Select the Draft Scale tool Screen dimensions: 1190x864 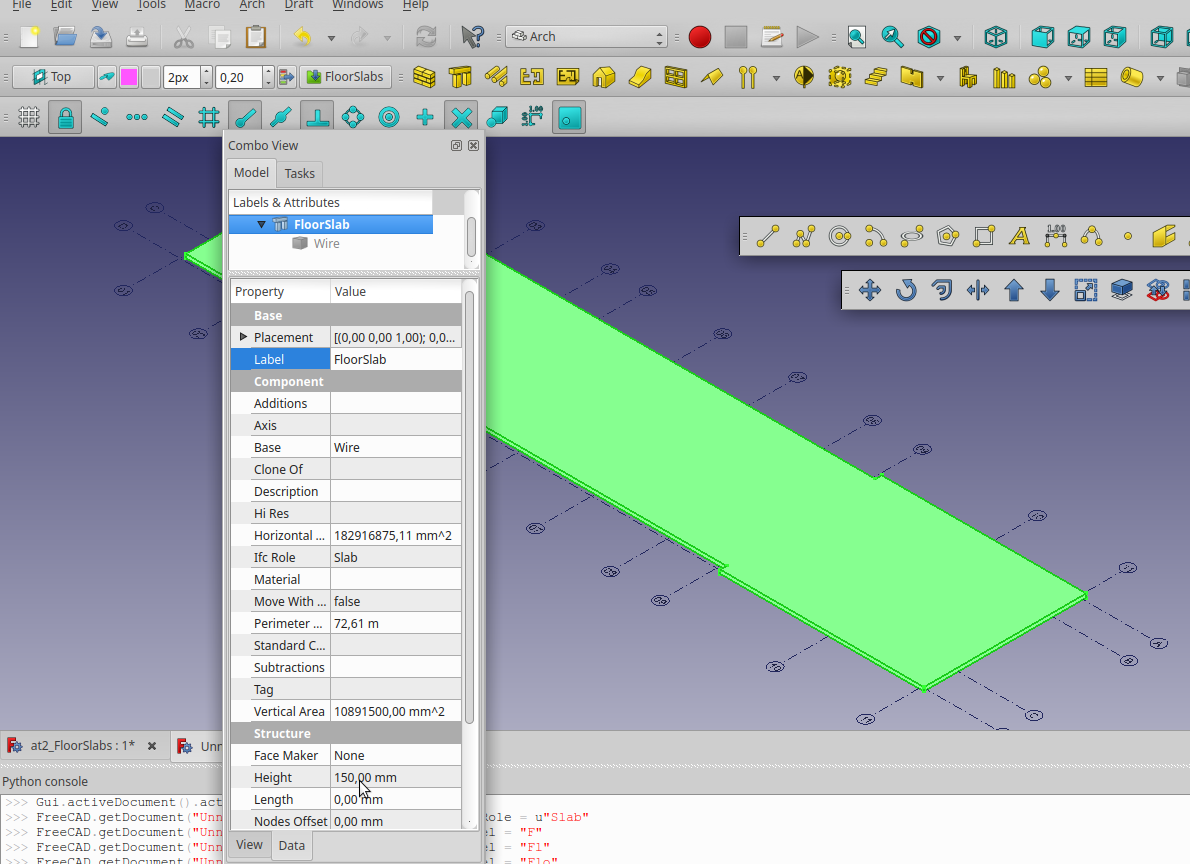[1086, 290]
